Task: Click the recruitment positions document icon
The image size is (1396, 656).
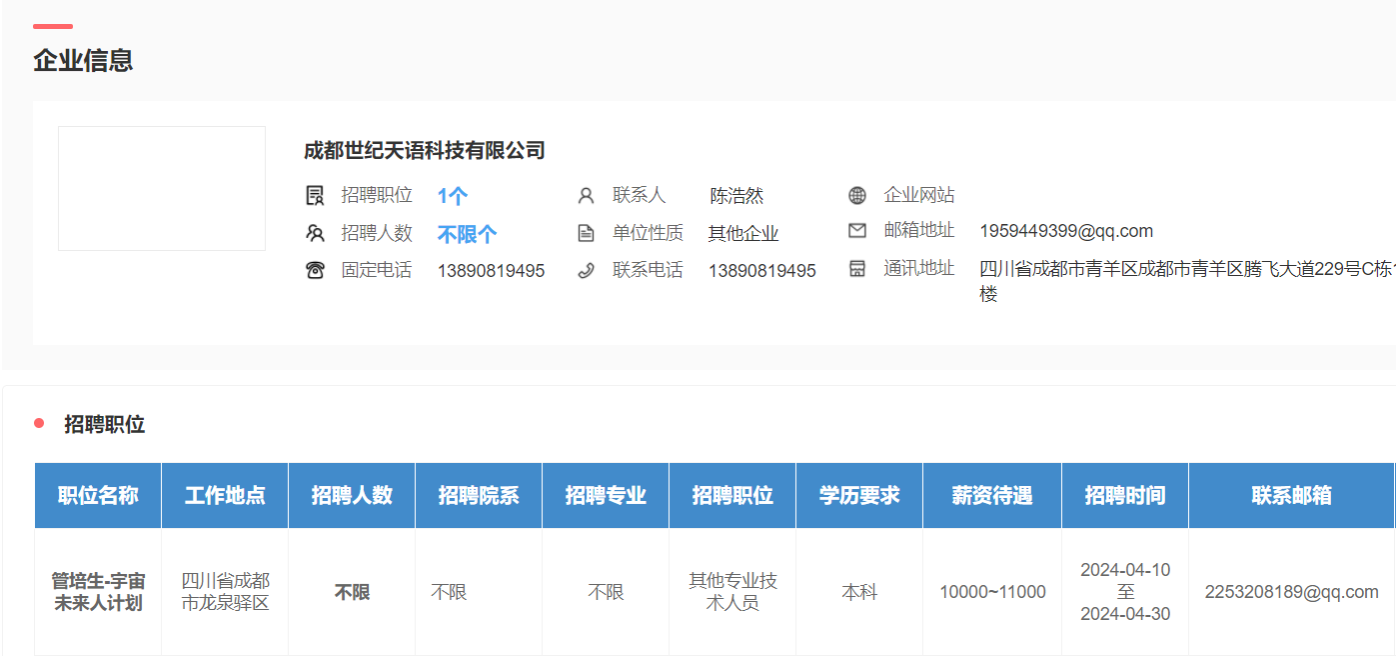Action: [315, 196]
